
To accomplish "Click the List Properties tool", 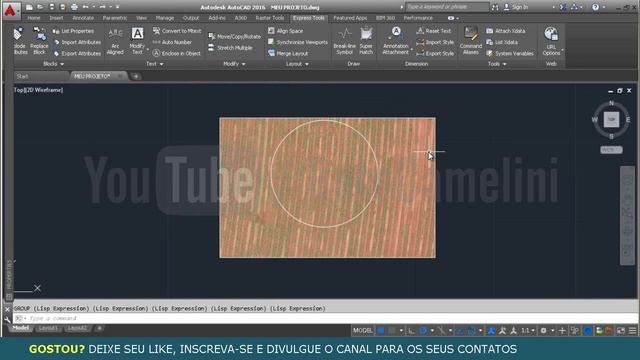I will (73, 31).
